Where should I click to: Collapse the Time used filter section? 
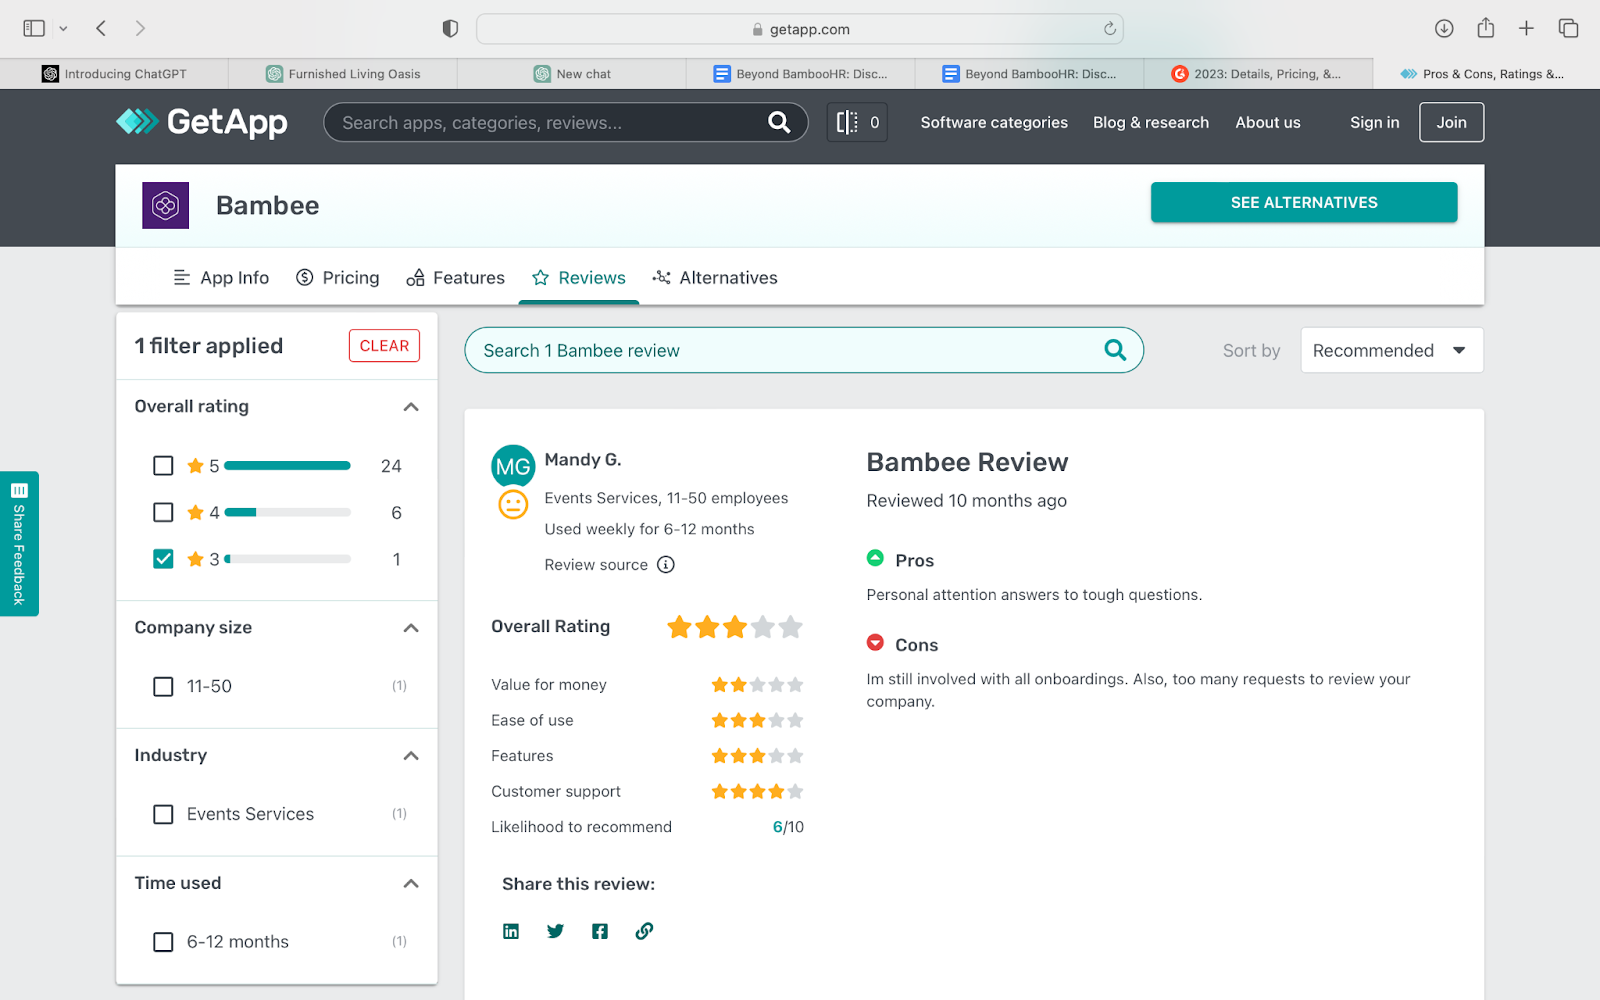click(x=411, y=884)
